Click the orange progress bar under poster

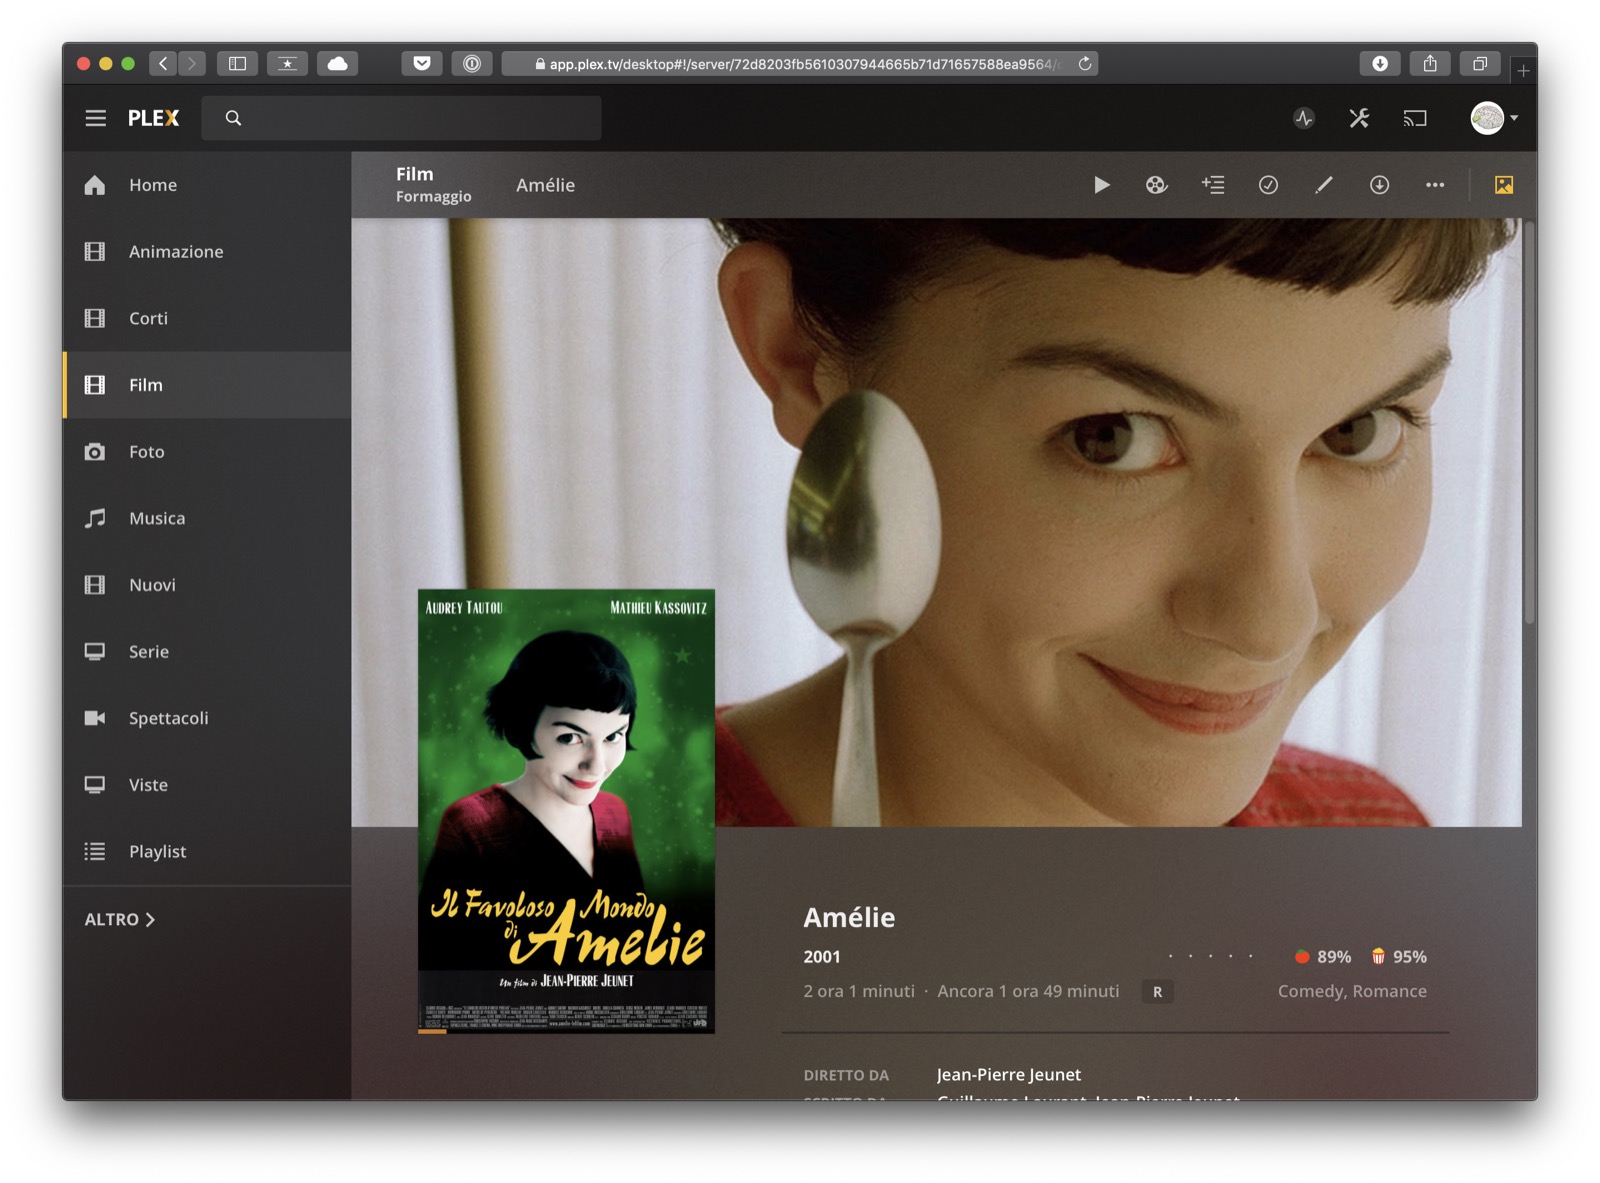pyautogui.click(x=432, y=1031)
